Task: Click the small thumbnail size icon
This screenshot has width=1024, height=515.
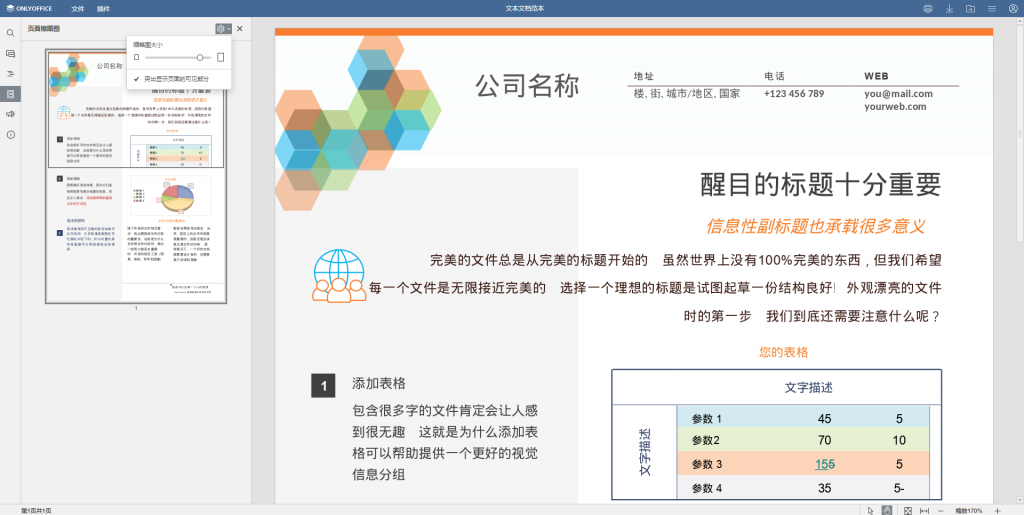Action: point(136,57)
